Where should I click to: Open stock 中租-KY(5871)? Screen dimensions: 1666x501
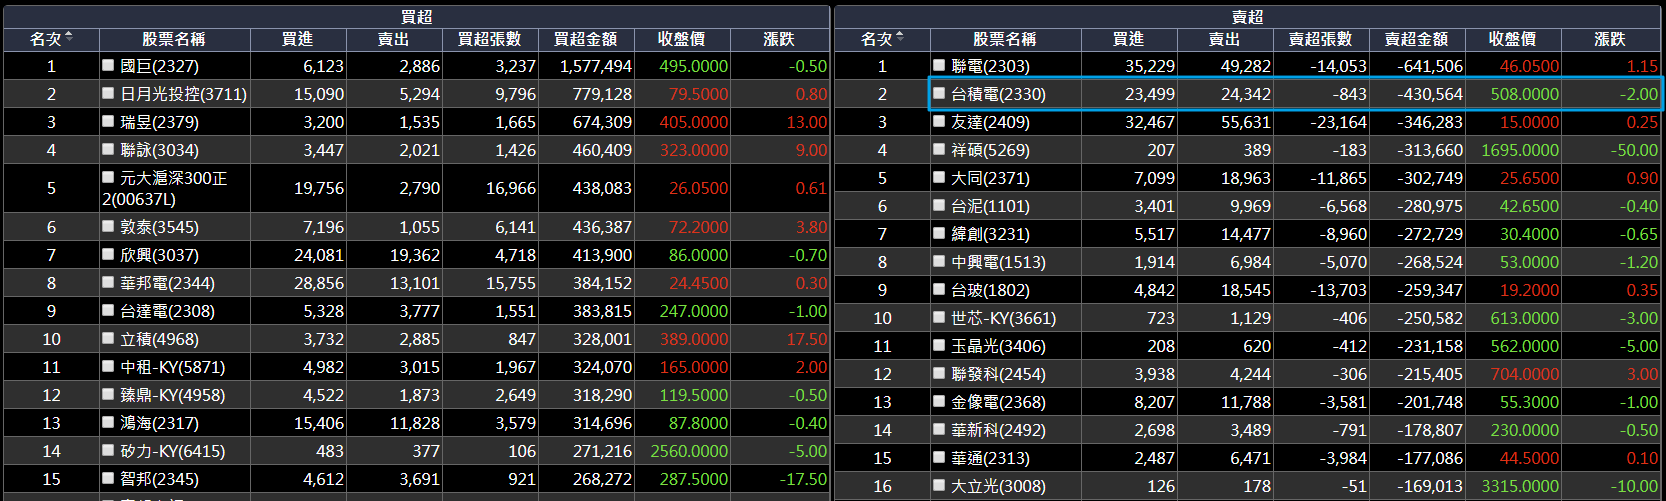point(172,367)
